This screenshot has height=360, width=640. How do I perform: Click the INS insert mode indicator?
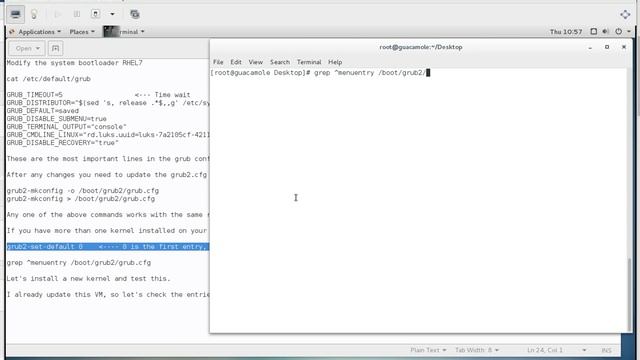pyautogui.click(x=606, y=350)
